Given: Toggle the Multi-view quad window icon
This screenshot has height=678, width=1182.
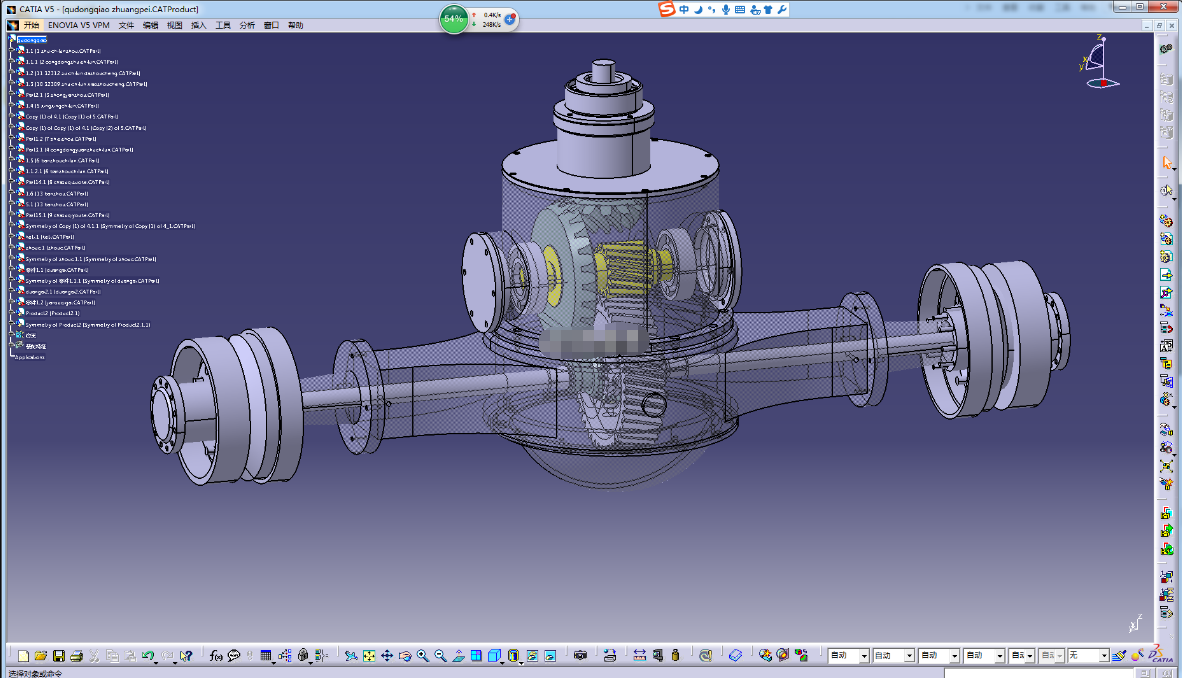Looking at the screenshot, I should click(476, 655).
